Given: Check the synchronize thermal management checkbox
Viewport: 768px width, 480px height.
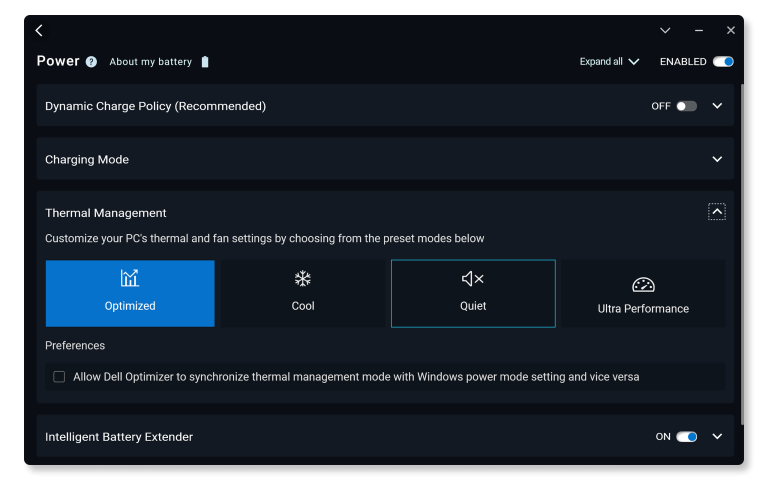Looking at the screenshot, I should tap(59, 377).
